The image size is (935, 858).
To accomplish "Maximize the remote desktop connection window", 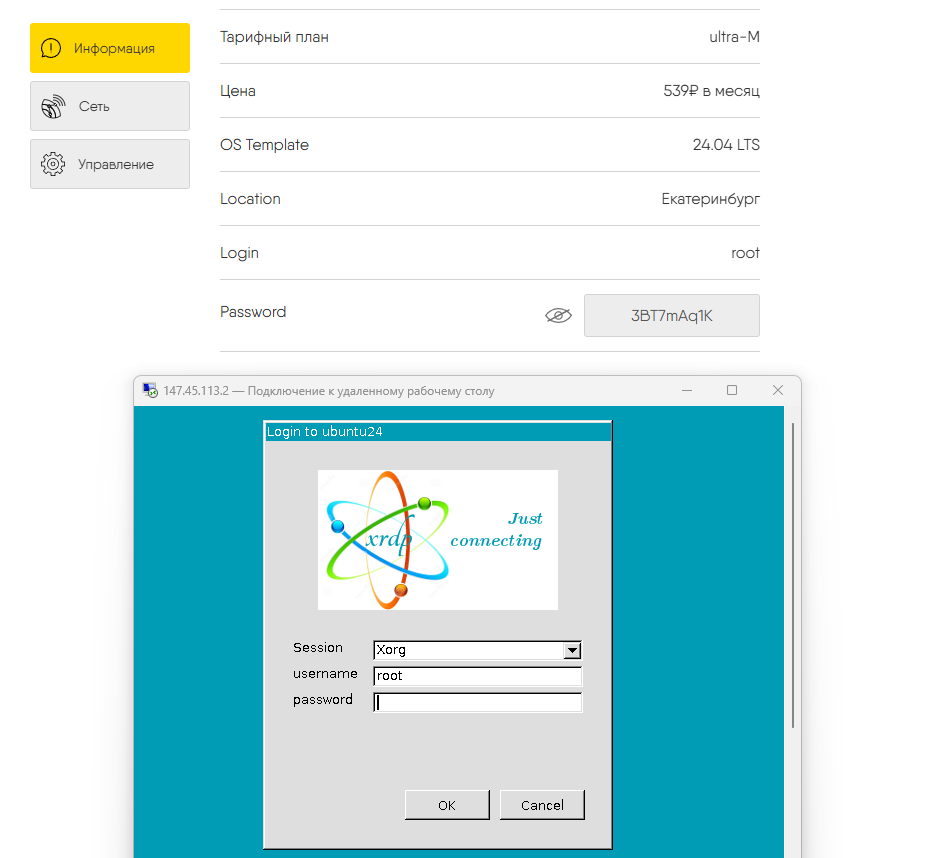I will coord(732,390).
